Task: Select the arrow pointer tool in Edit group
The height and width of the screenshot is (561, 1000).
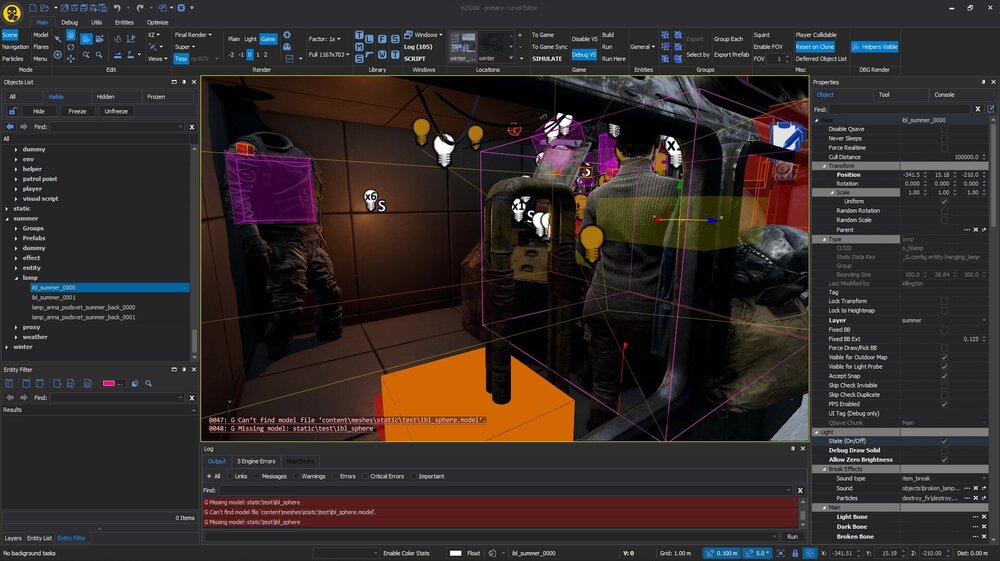Action: [x=58, y=39]
